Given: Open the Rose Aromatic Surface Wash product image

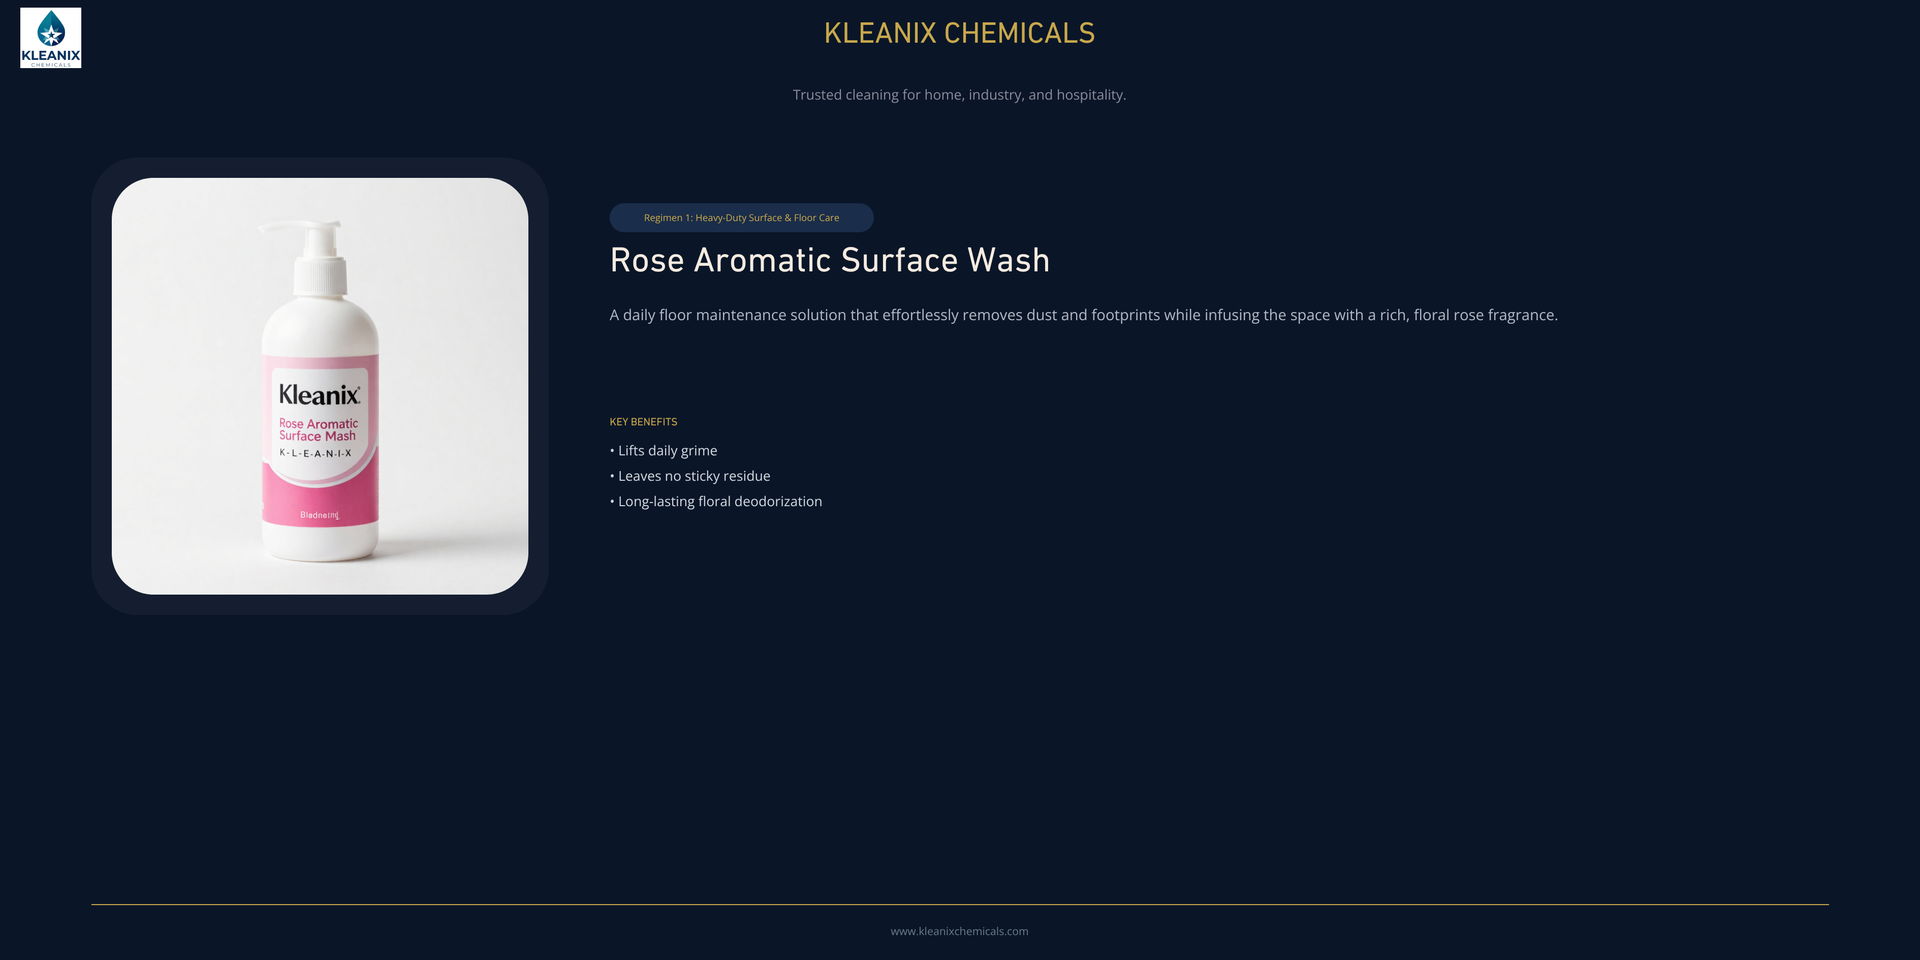Looking at the screenshot, I should tap(320, 386).
